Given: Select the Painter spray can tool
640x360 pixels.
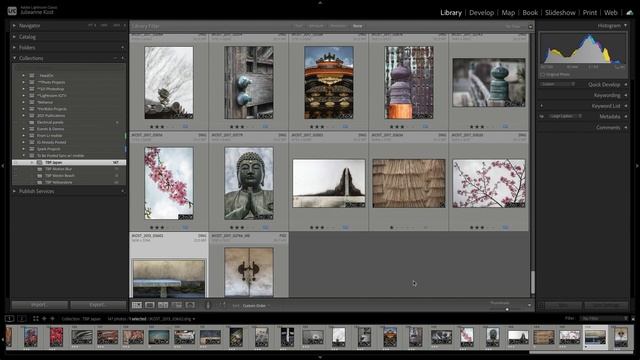Looking at the screenshot, I should coord(208,305).
